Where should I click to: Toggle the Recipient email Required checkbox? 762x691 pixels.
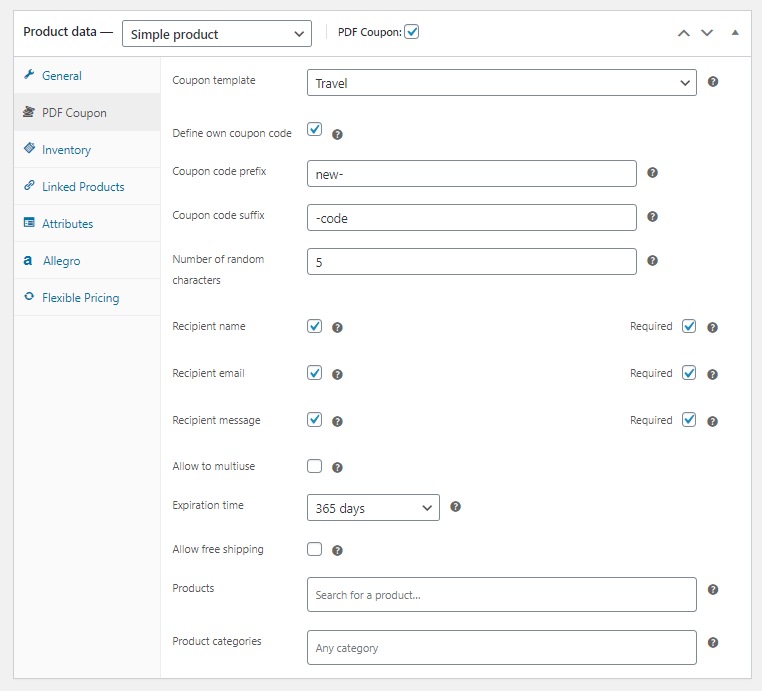(689, 373)
